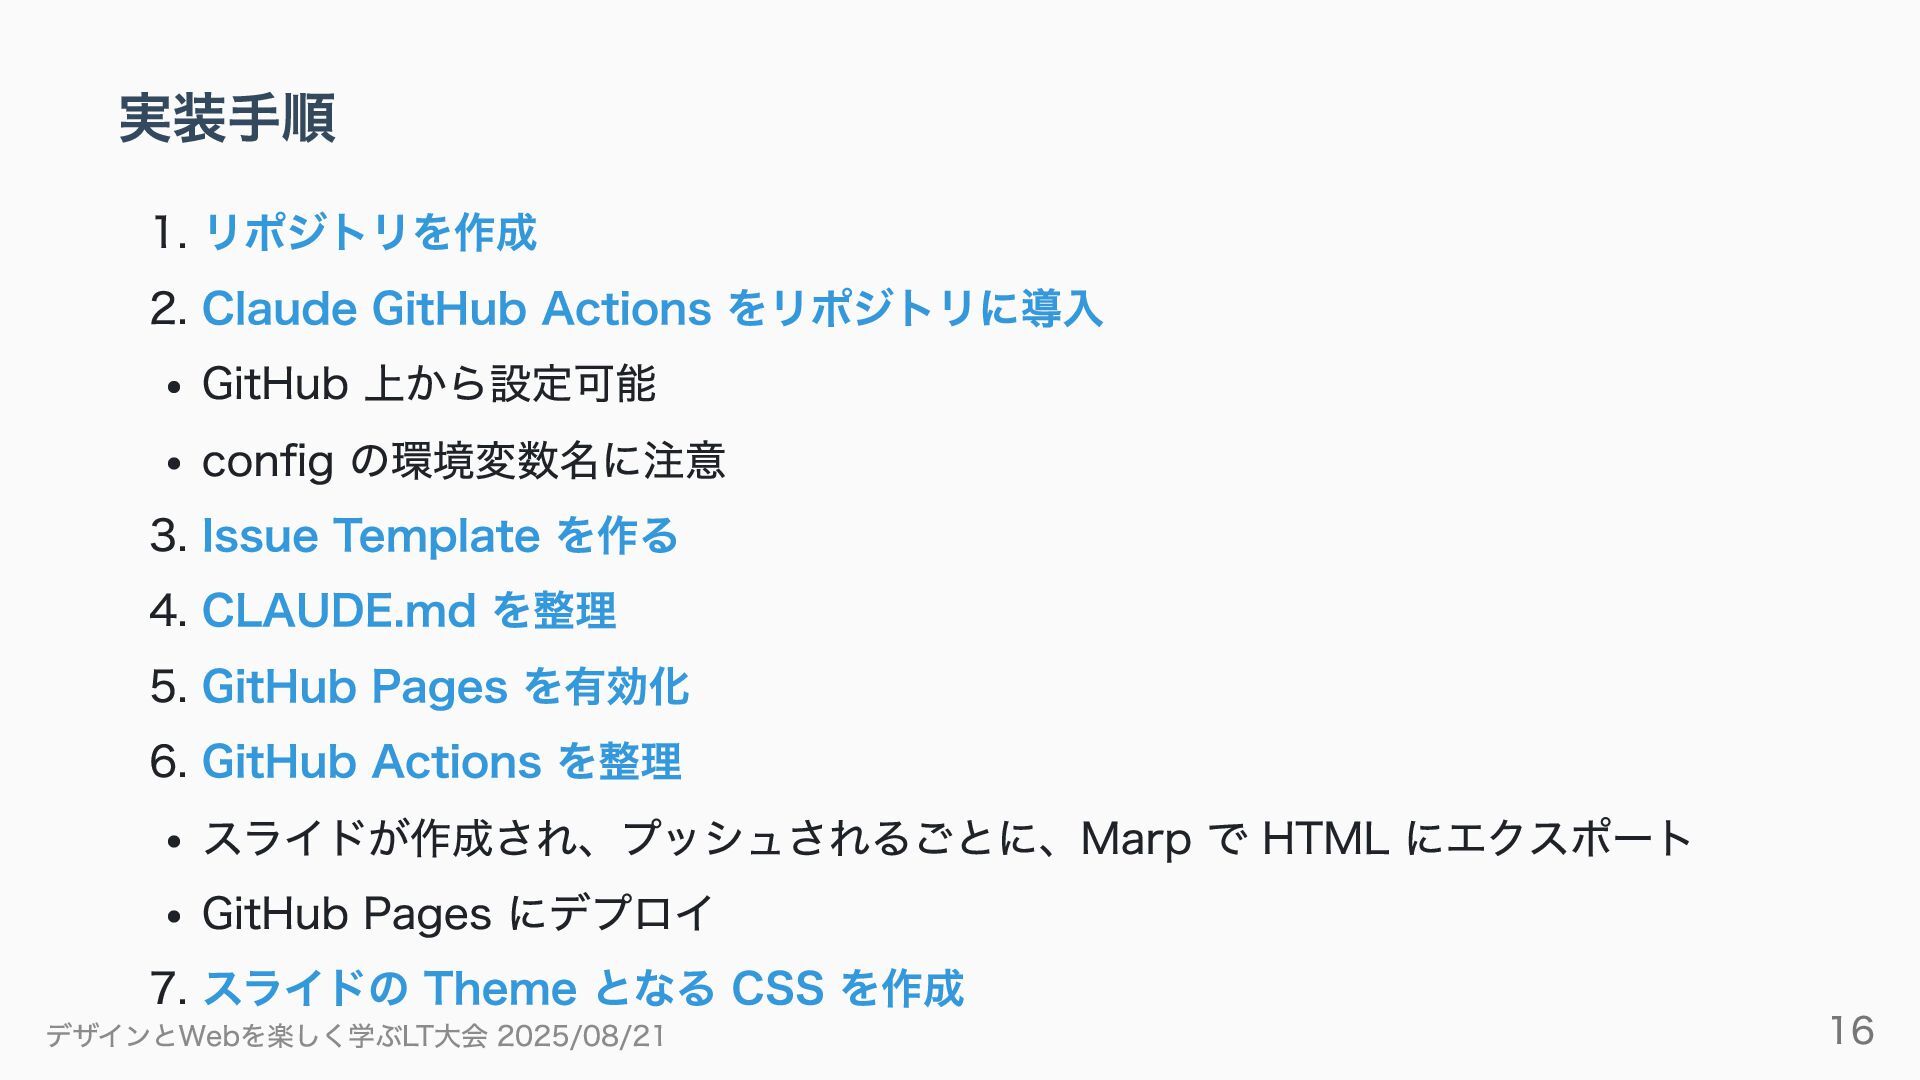Image resolution: width=1920 pixels, height=1080 pixels.
Task: Click the list number 1. marker
Action: click(169, 234)
